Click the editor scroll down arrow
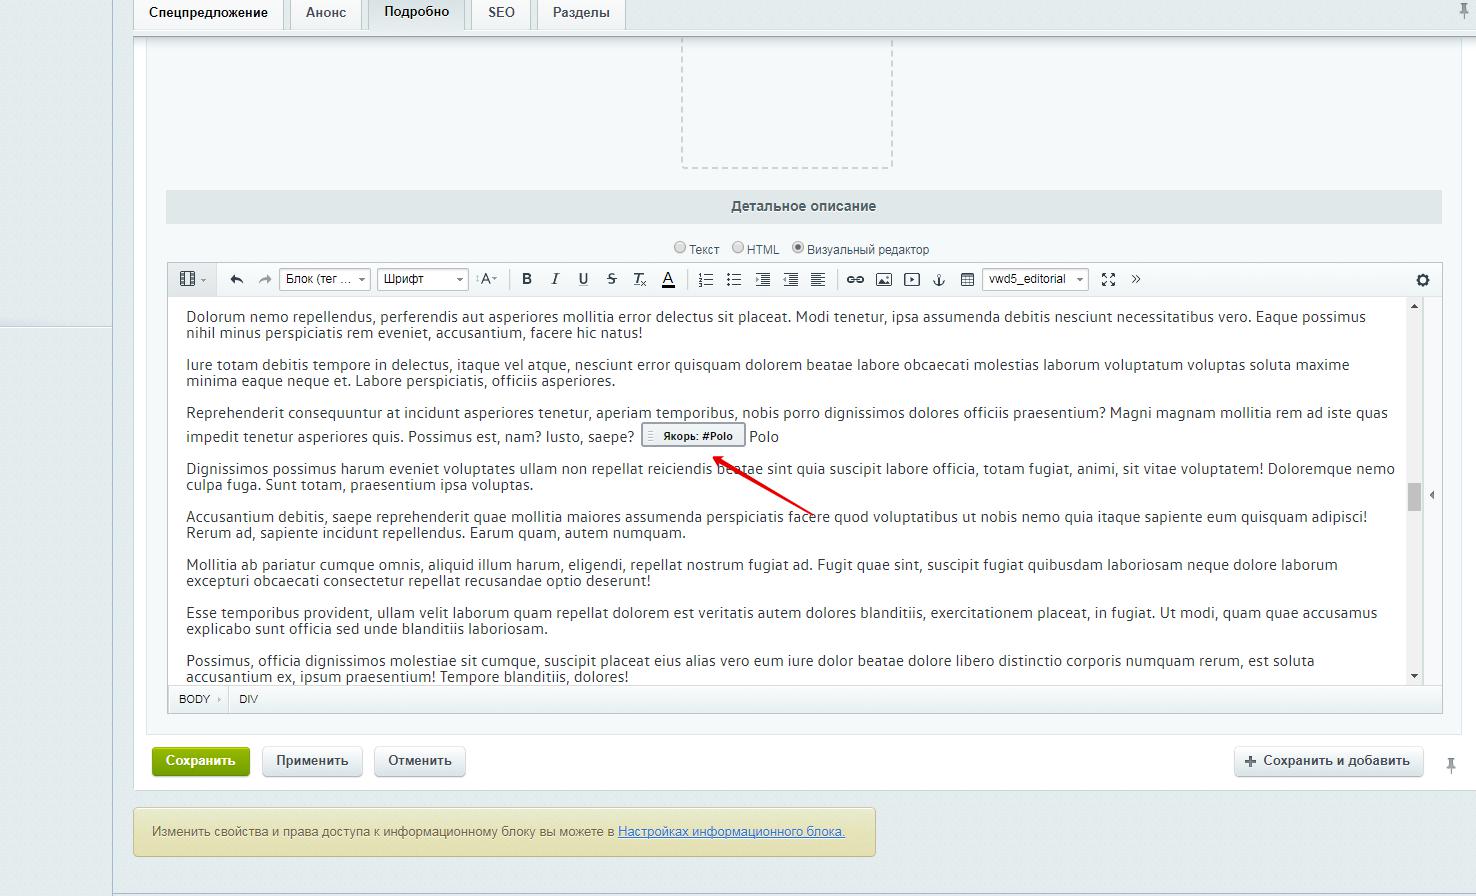This screenshot has height=896, width=1476. pos(1414,676)
